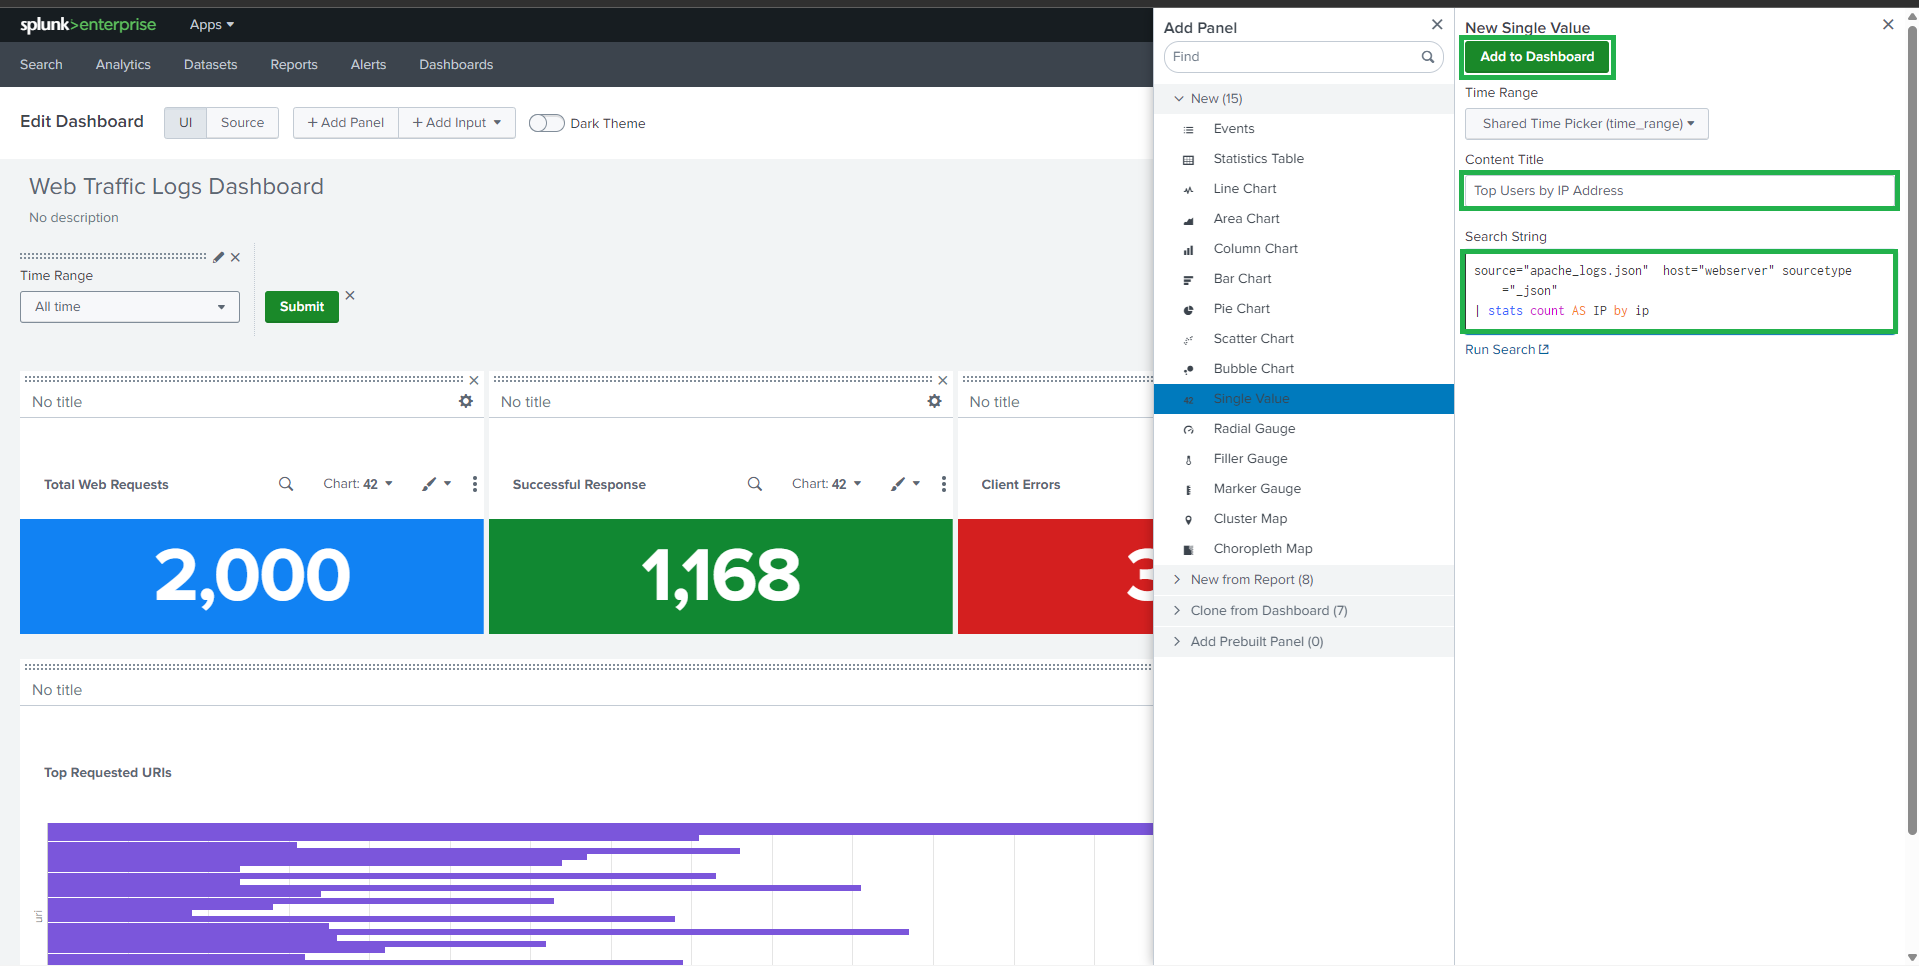Screen dimensions: 1919x966
Task: Click the right pane vertical scrollbar
Action: tap(1912, 430)
